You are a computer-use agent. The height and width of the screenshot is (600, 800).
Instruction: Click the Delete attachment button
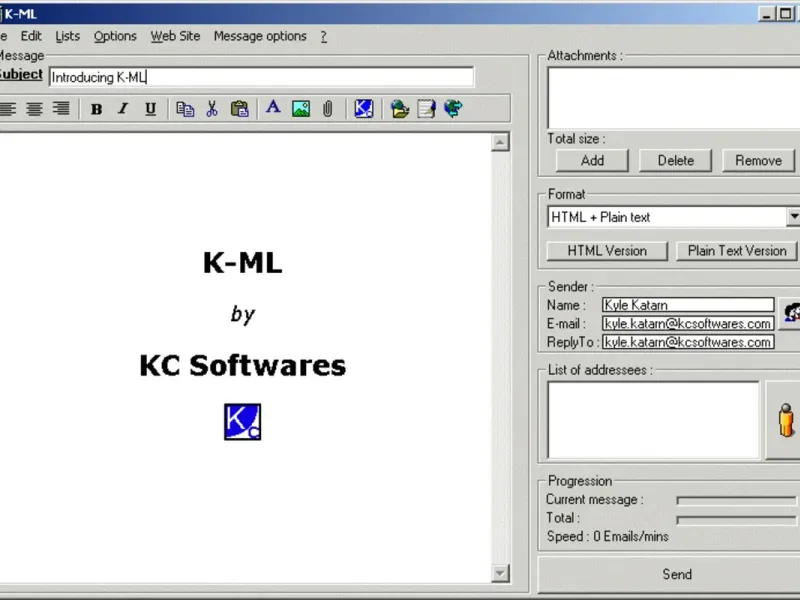(x=676, y=161)
